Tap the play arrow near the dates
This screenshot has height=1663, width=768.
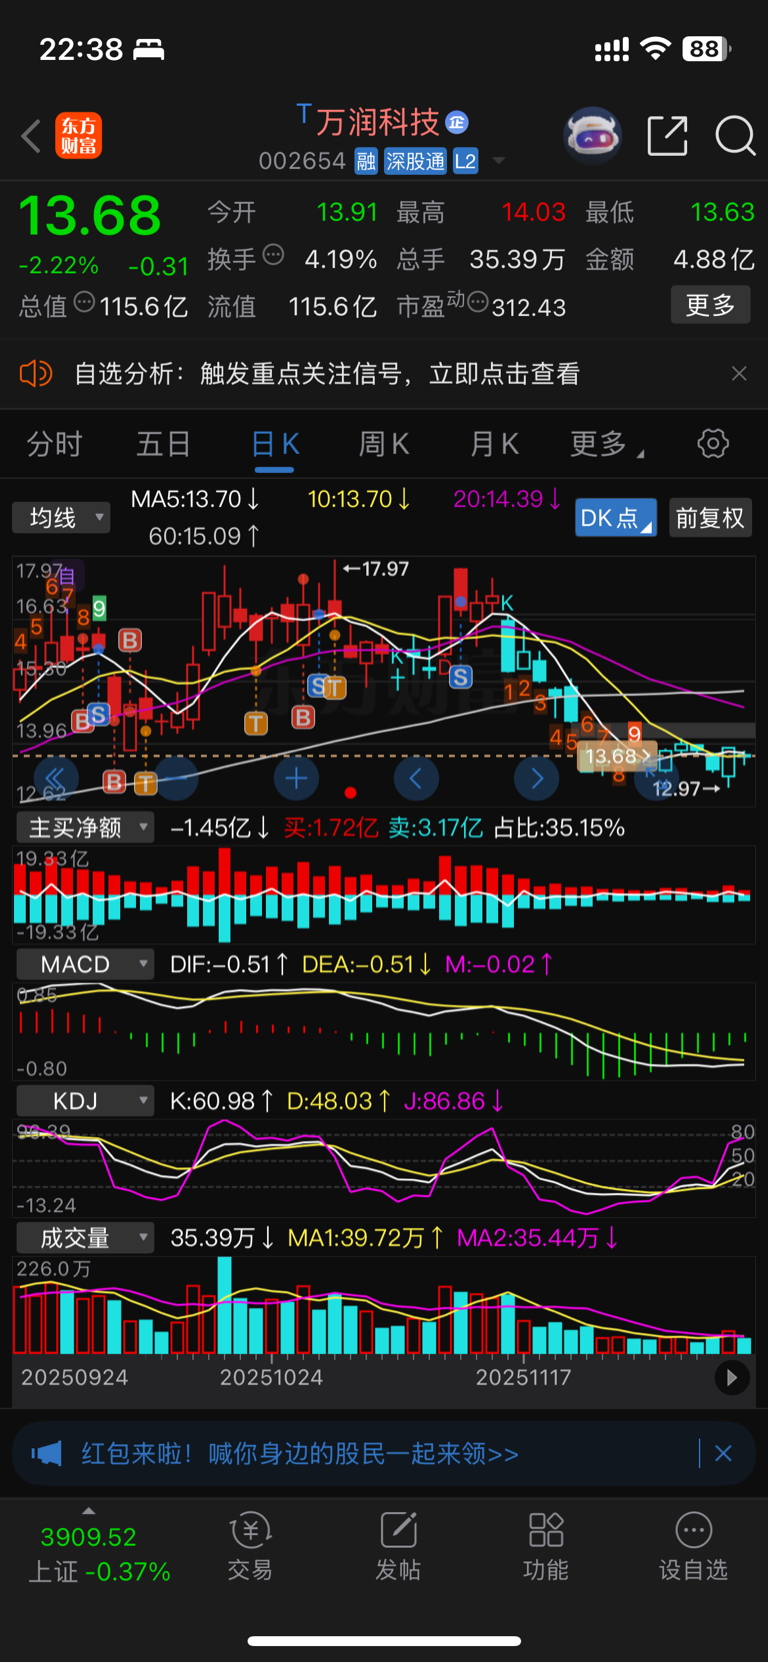732,1378
